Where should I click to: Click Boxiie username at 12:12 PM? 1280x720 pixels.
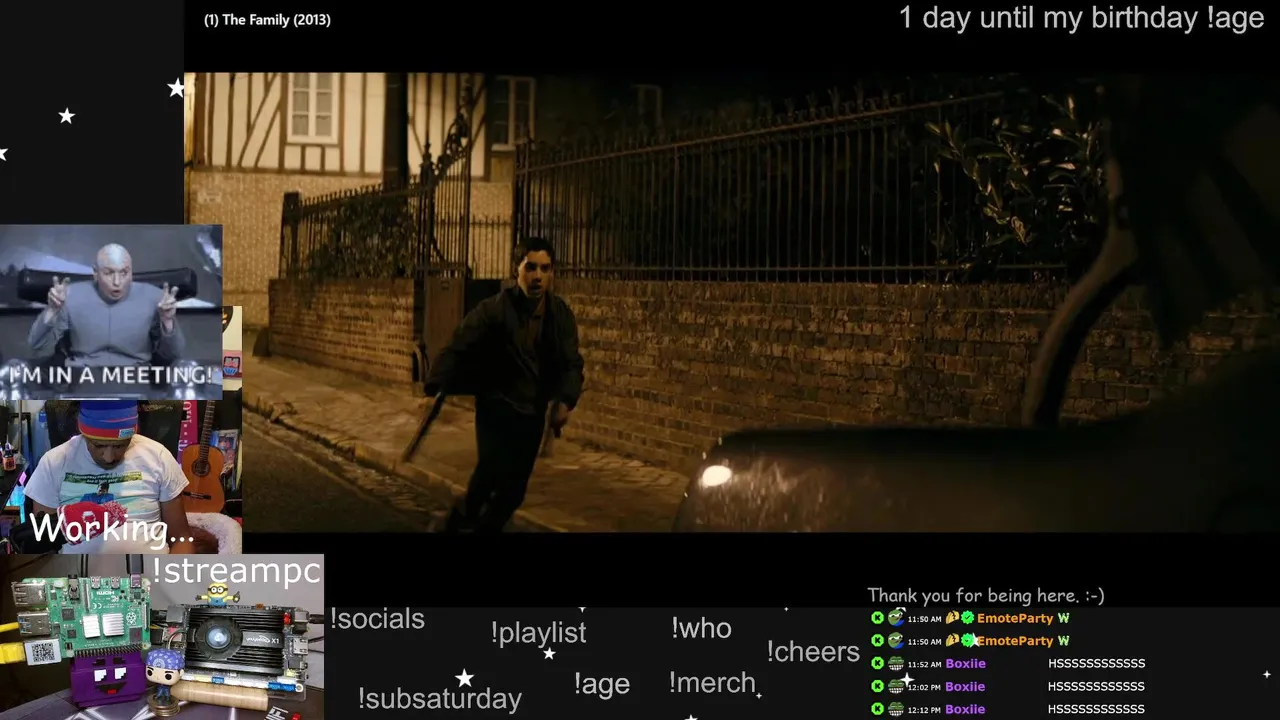965,709
